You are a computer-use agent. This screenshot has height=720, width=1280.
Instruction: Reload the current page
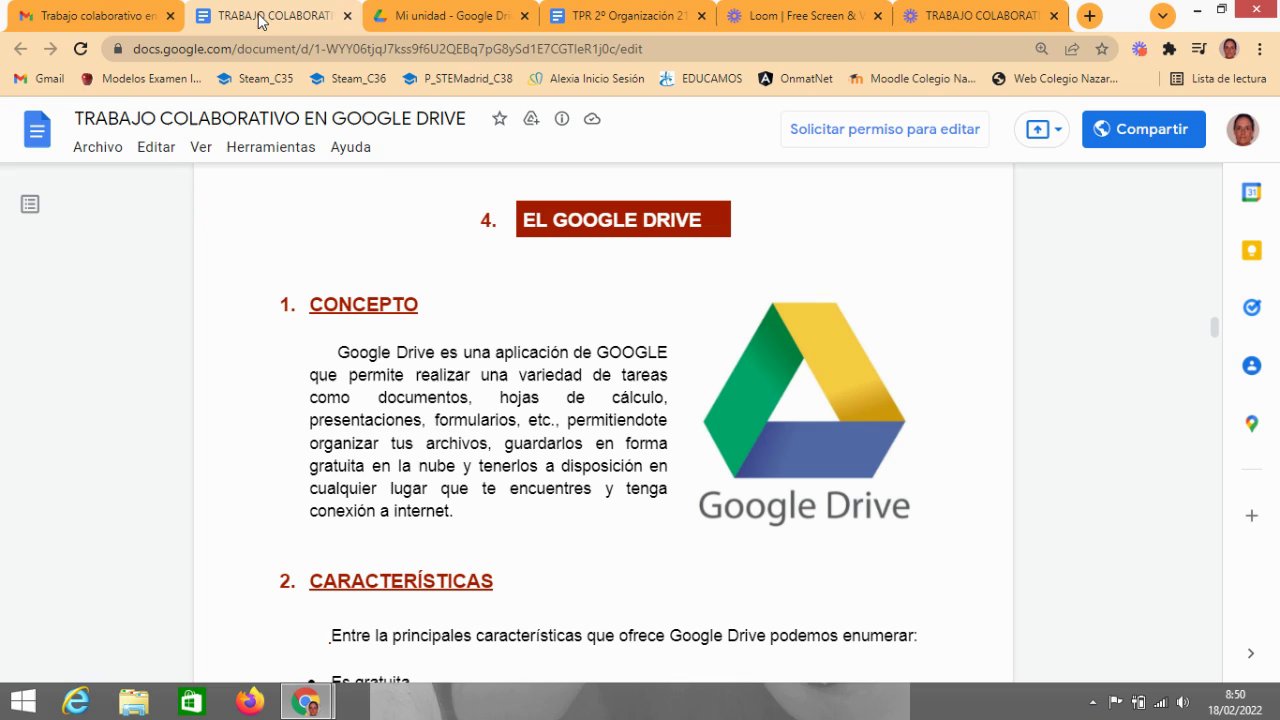click(81, 48)
